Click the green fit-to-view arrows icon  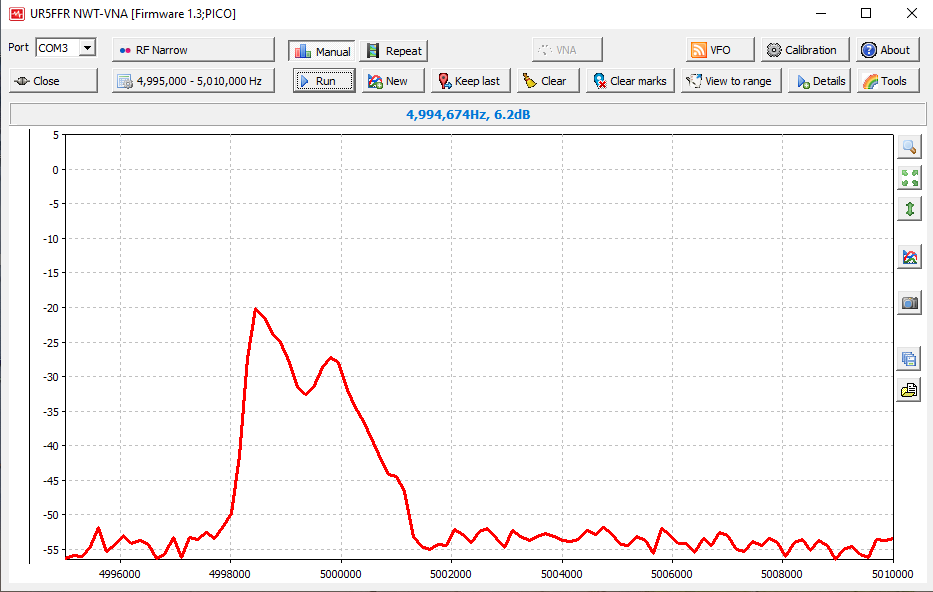pyautogui.click(x=909, y=178)
